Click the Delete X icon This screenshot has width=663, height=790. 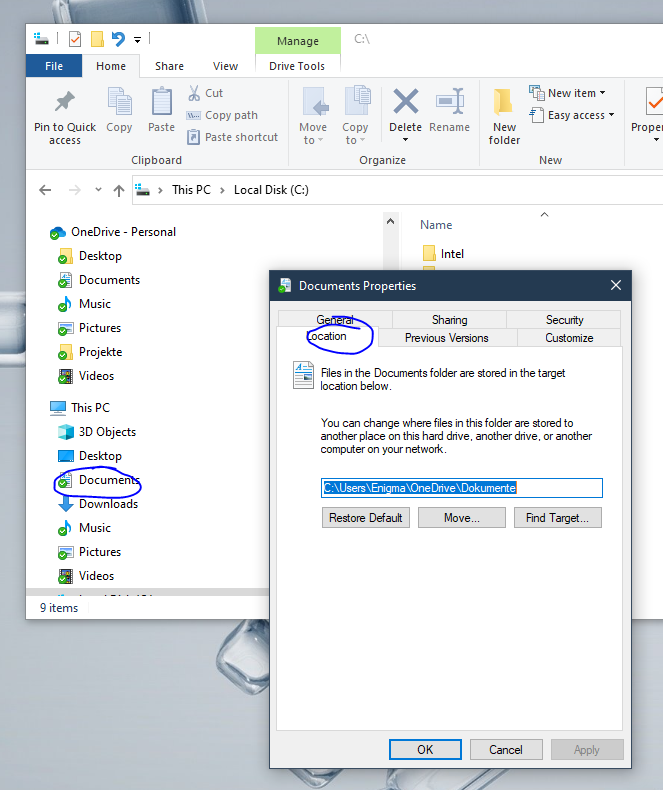pyautogui.click(x=406, y=101)
